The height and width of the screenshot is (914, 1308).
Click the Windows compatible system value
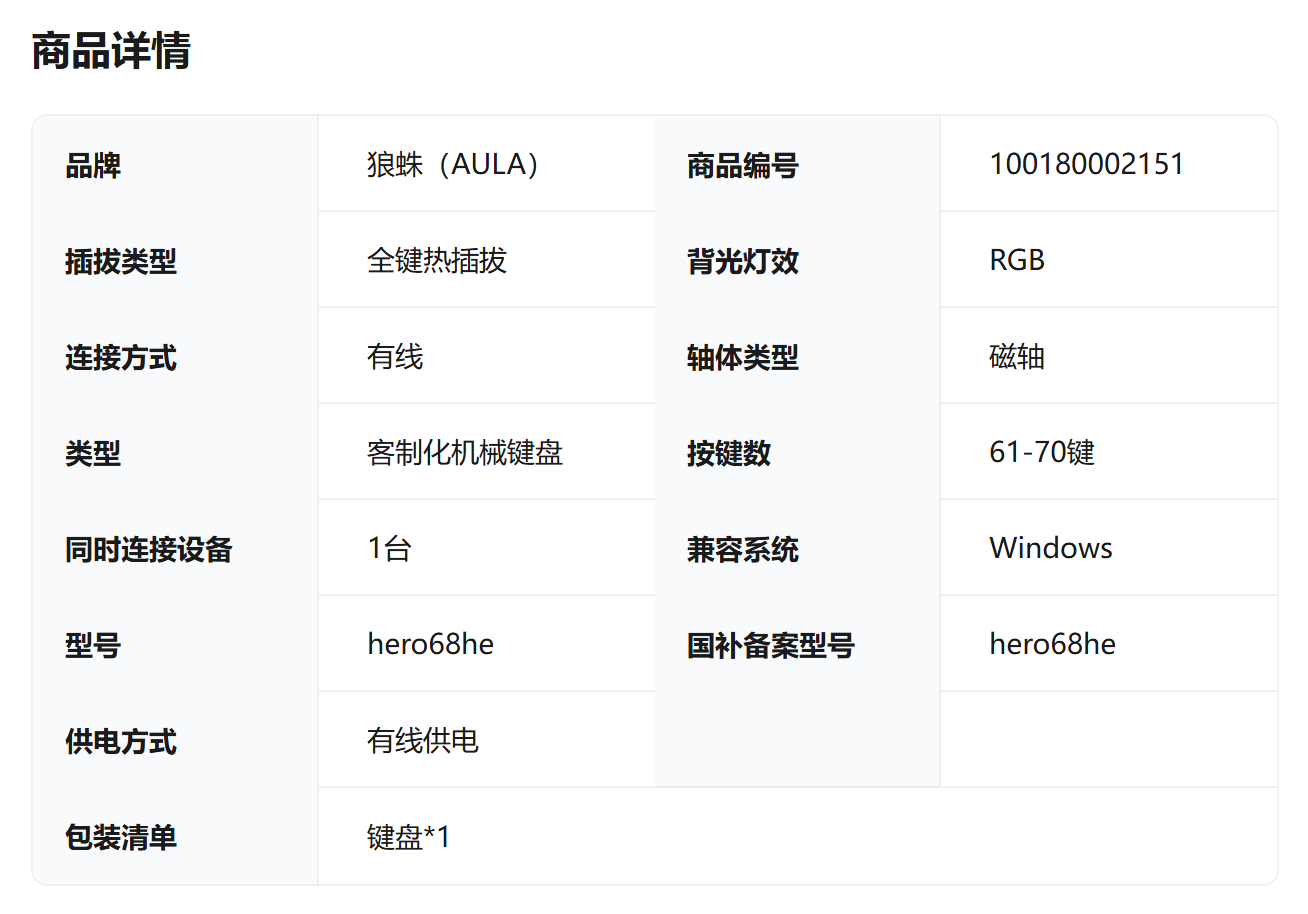click(1050, 548)
